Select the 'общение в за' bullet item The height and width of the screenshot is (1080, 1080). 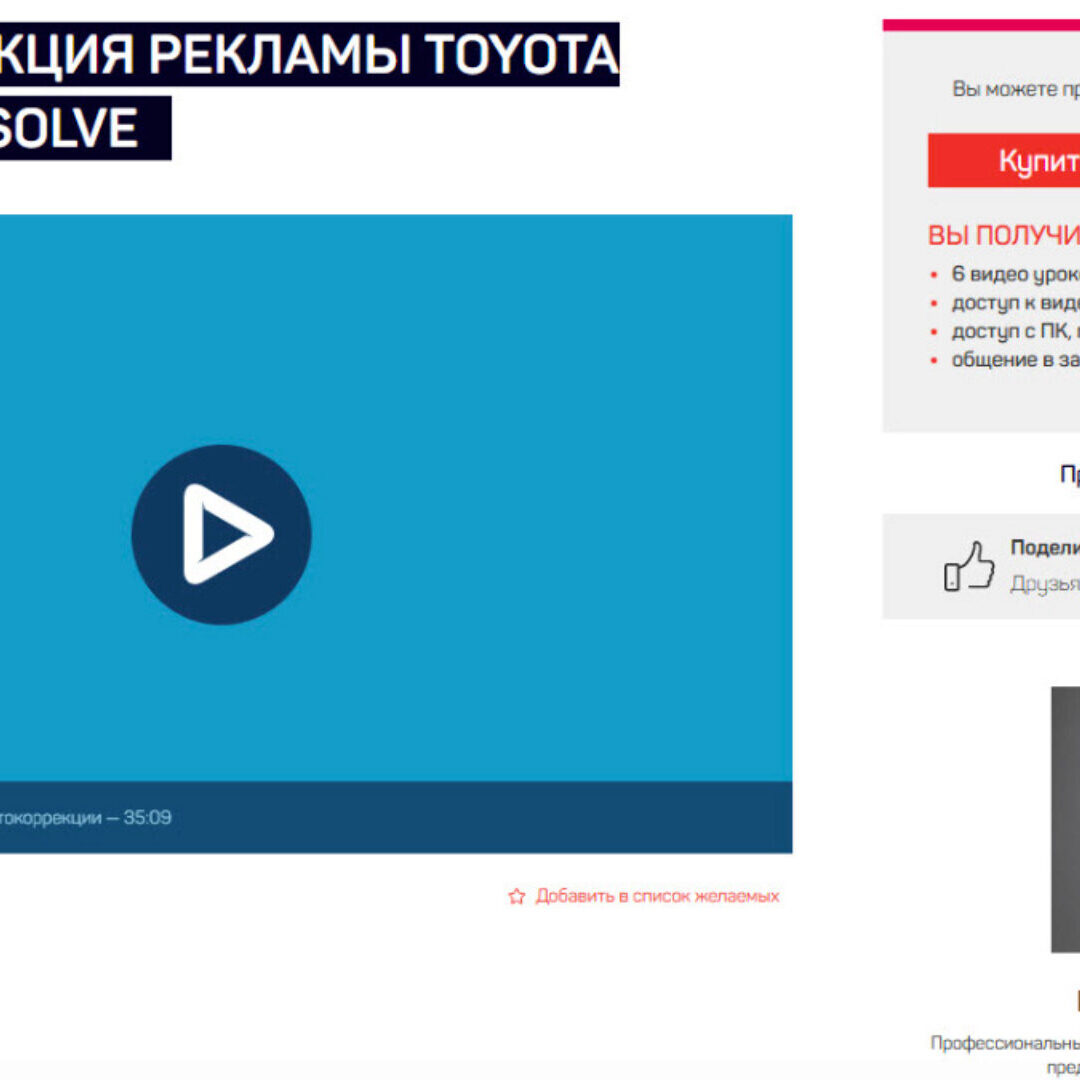[x=1014, y=360]
